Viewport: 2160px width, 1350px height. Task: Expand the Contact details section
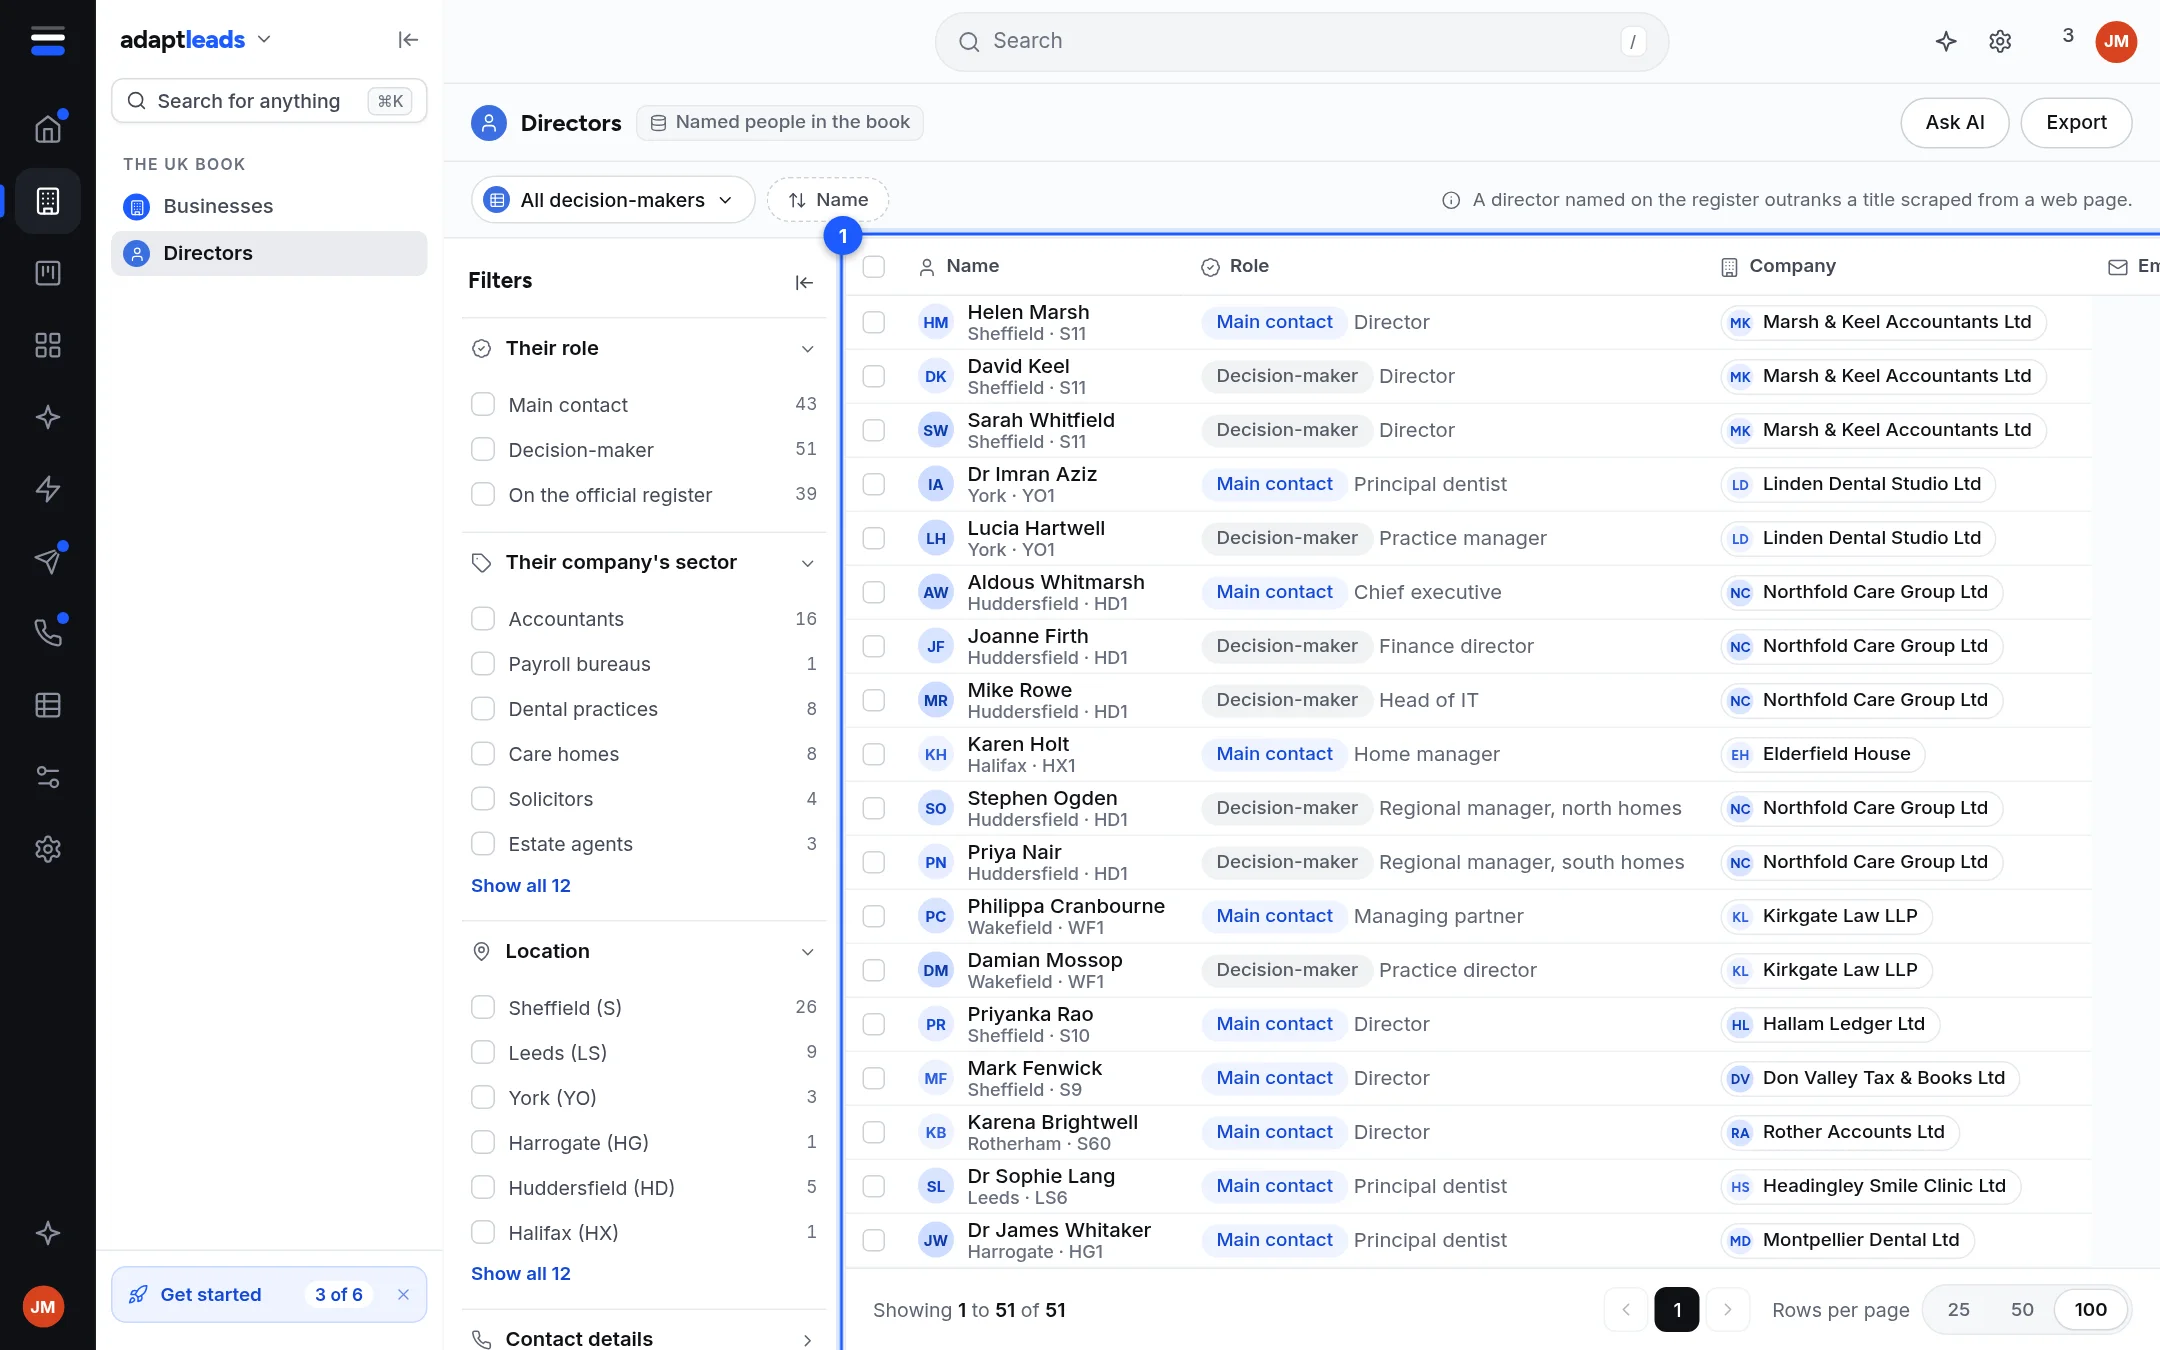coord(808,1340)
